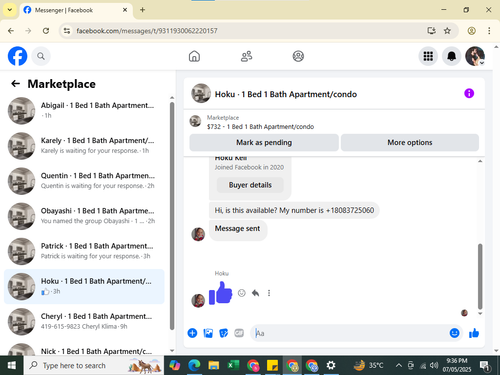
Task: Open conversation information purple icon
Action: (x=469, y=93)
